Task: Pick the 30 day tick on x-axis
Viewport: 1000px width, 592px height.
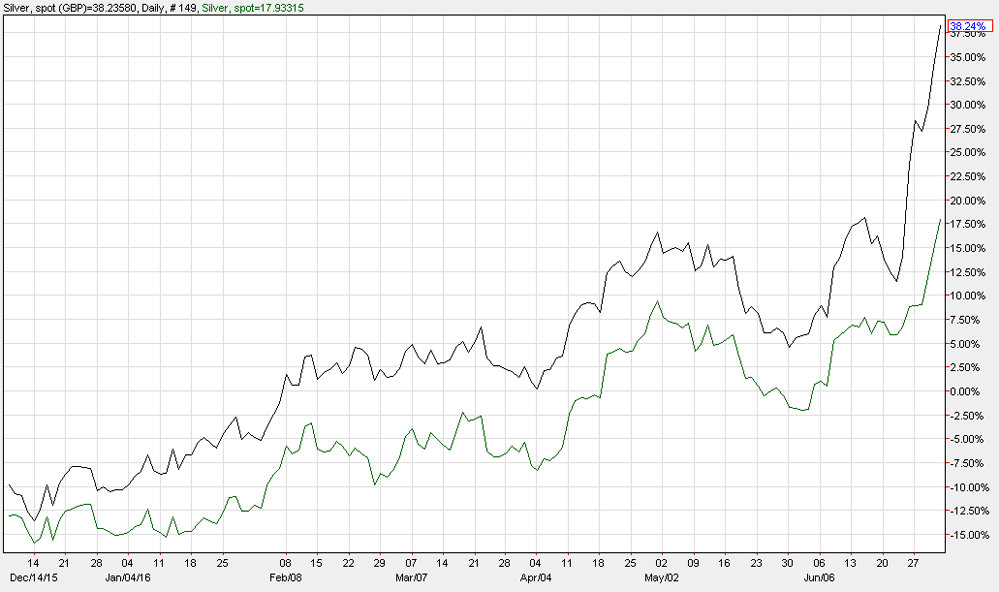Action: coord(788,563)
